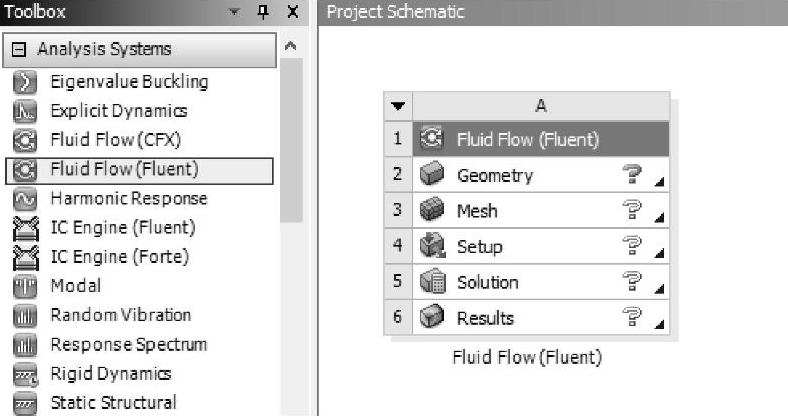Click the Fluid Flow (CFX) icon
The image size is (788, 416).
(25, 140)
